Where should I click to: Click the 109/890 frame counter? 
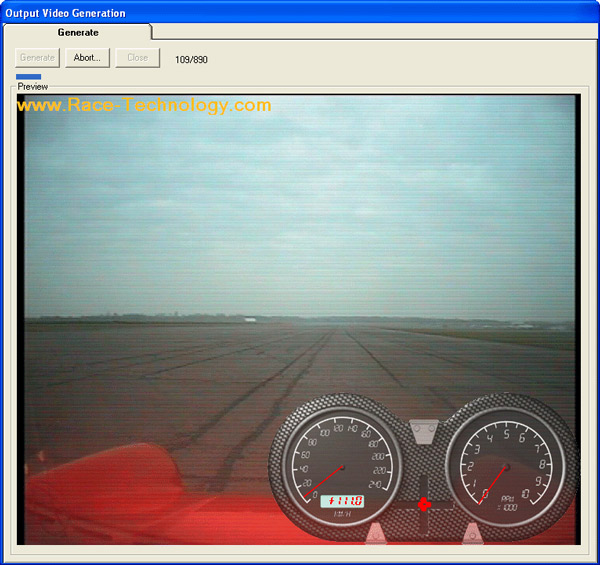pos(191,59)
